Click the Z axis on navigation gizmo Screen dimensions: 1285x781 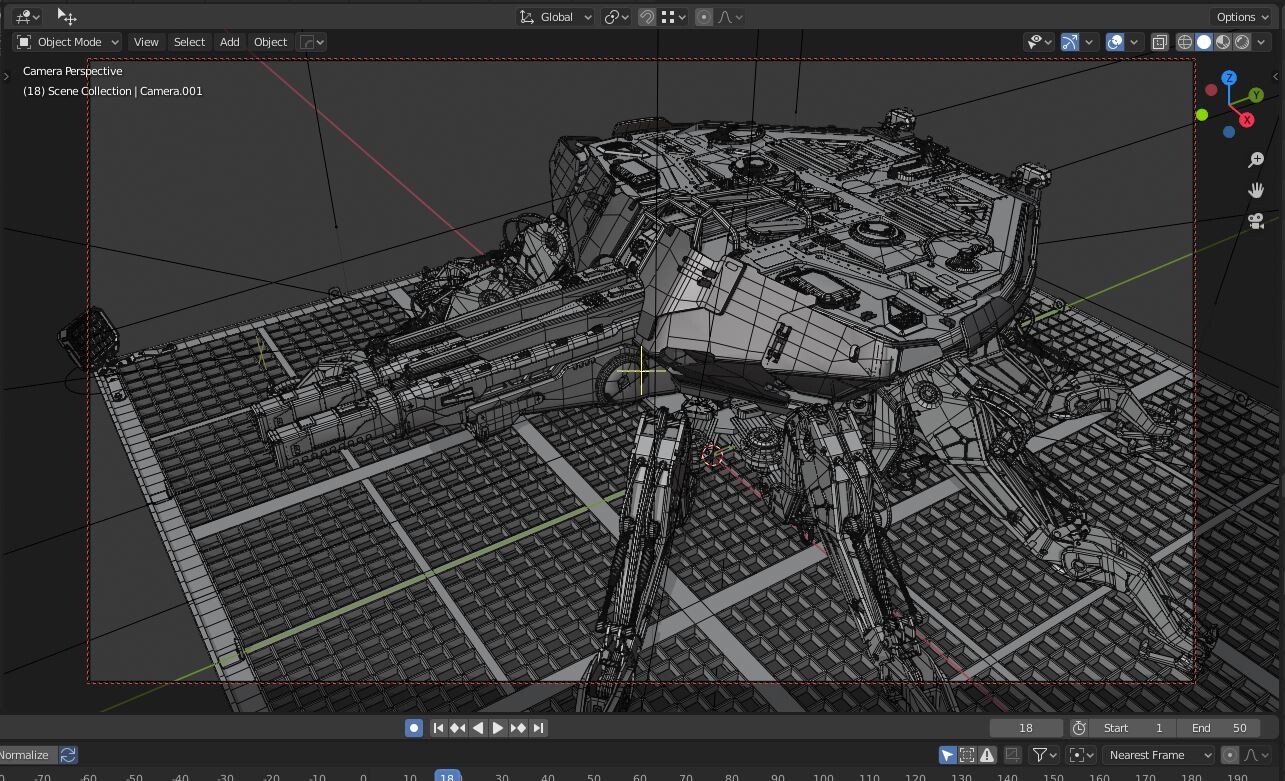click(1229, 78)
